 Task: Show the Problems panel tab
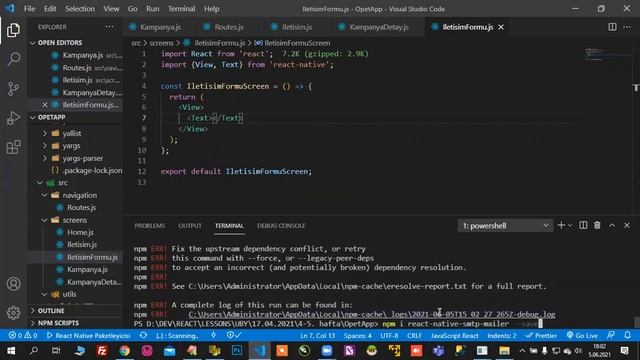[x=150, y=225]
